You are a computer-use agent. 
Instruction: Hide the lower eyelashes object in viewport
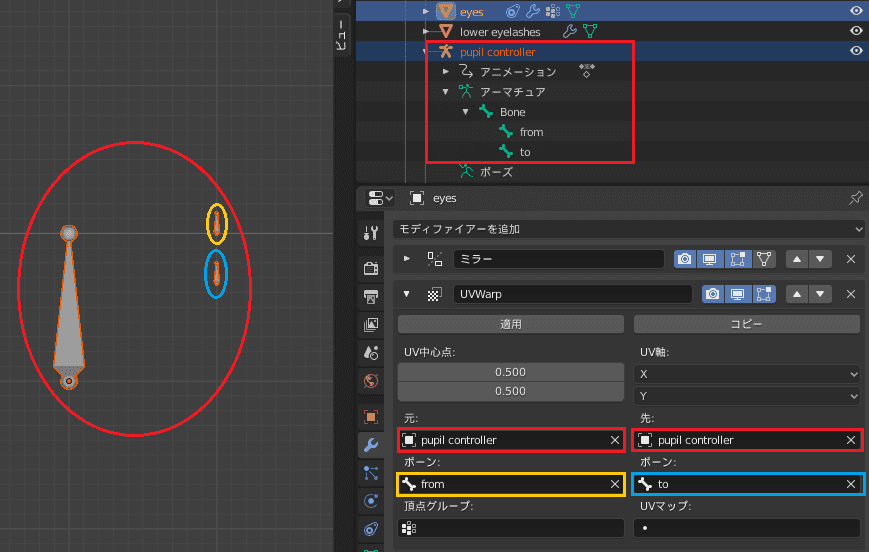pos(856,31)
